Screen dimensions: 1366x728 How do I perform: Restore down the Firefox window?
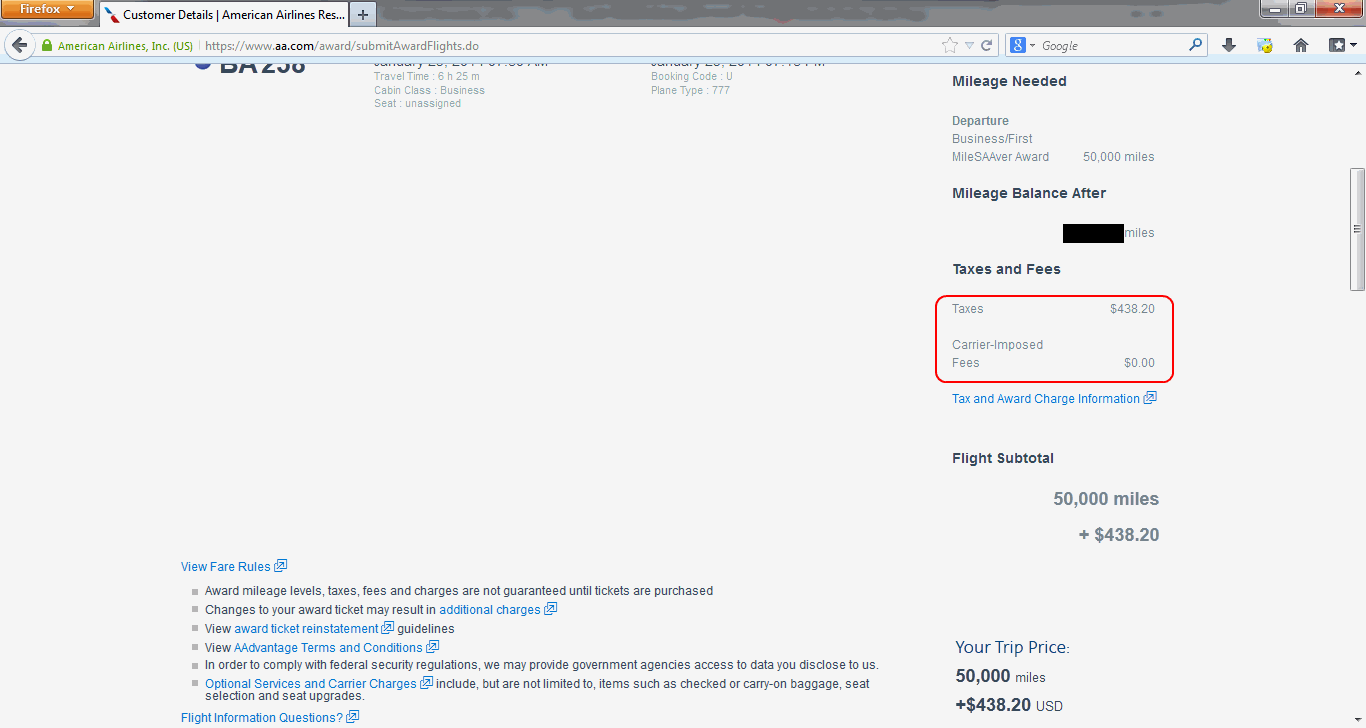pos(1301,9)
